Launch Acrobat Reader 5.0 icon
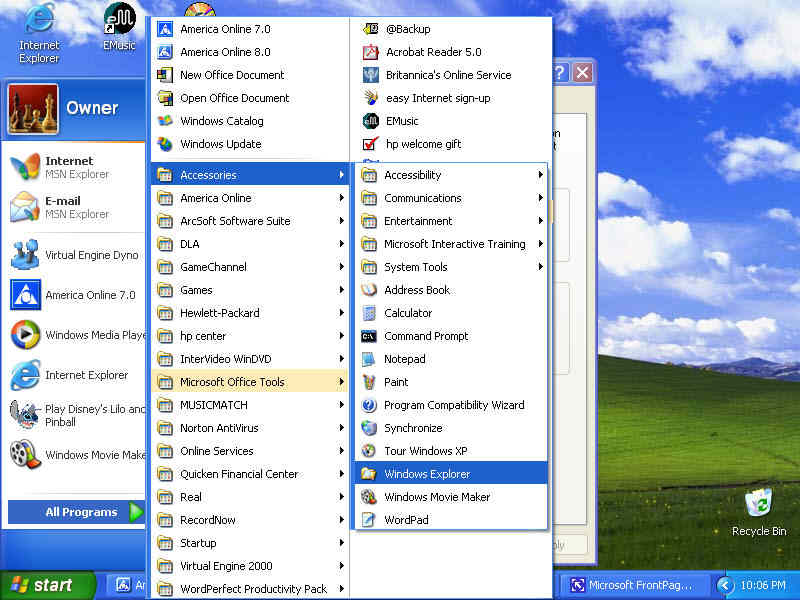Image resolution: width=800 pixels, height=600 pixels. click(x=370, y=52)
